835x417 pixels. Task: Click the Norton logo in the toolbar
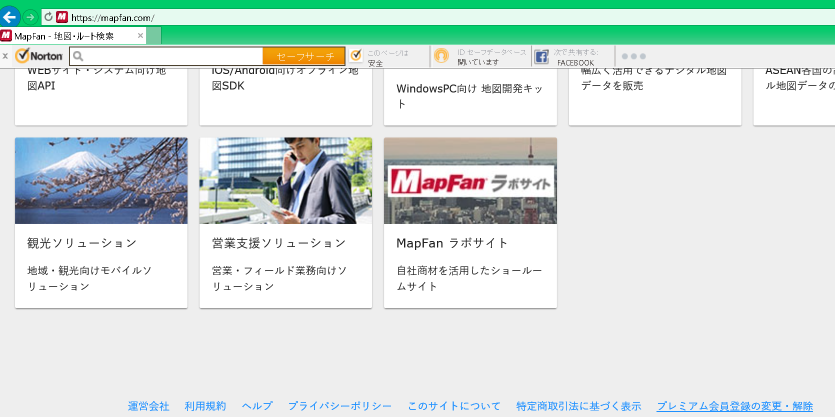(39, 55)
